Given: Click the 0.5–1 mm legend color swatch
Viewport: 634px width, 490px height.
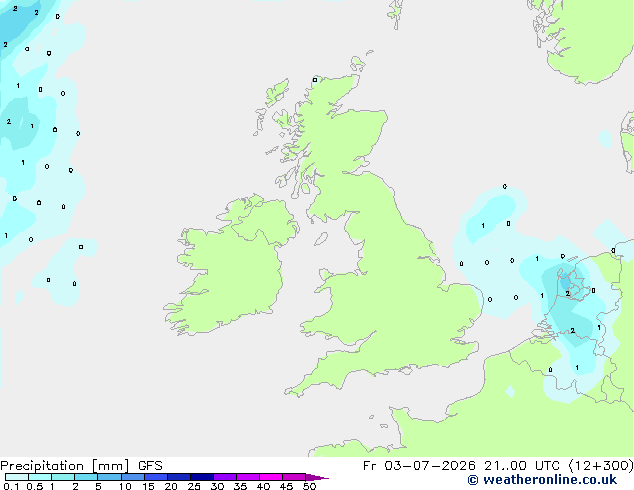Looking at the screenshot, I should [x=40, y=477].
